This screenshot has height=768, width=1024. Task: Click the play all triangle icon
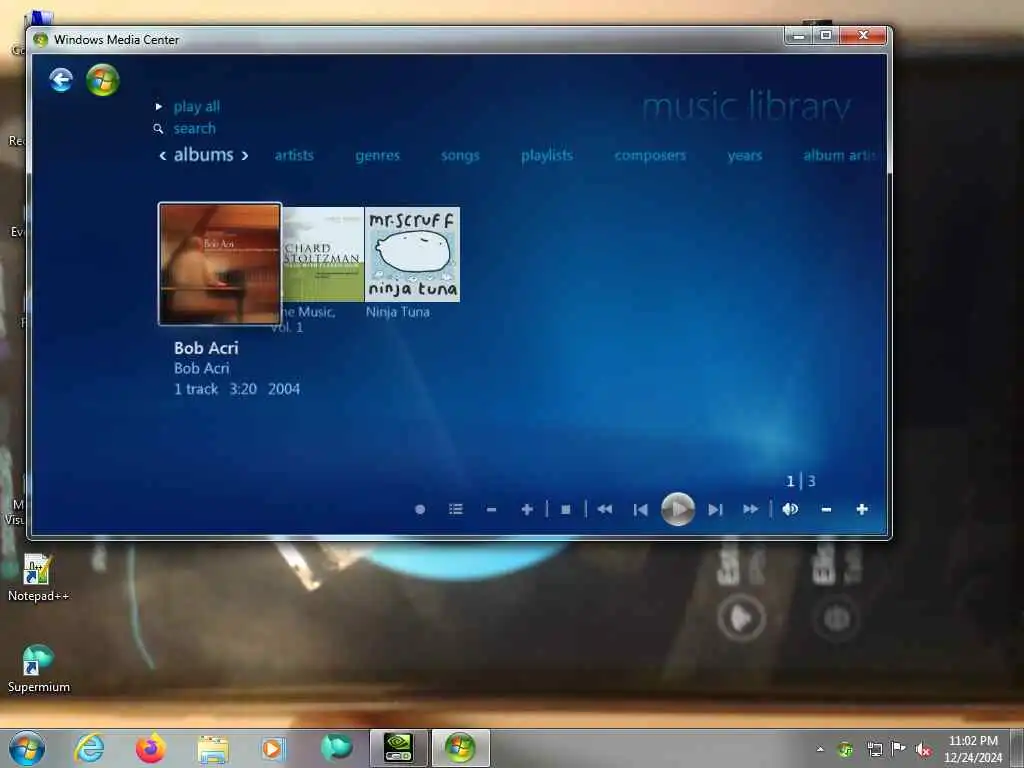pyautogui.click(x=159, y=106)
